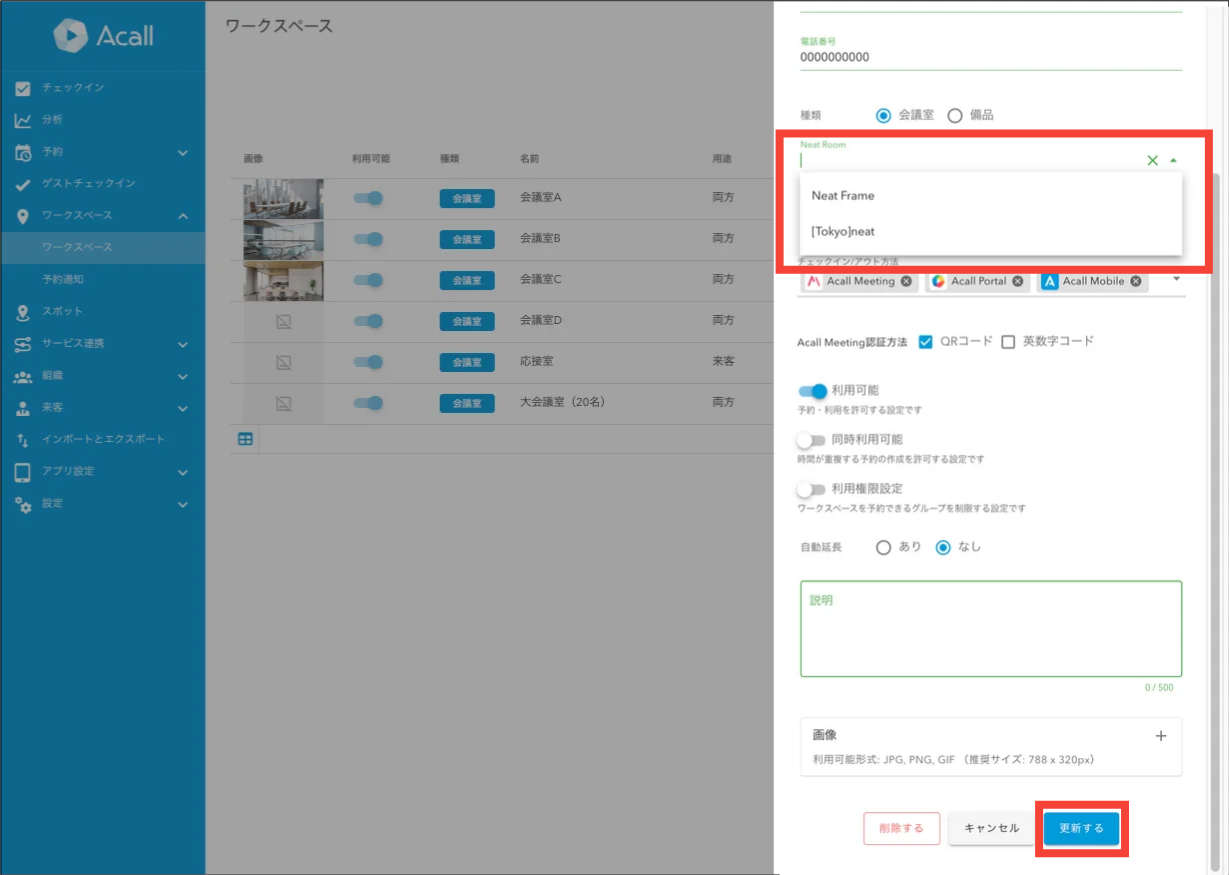
Task: Click the Acall Mobile app icon
Action: pyautogui.click(x=1050, y=282)
